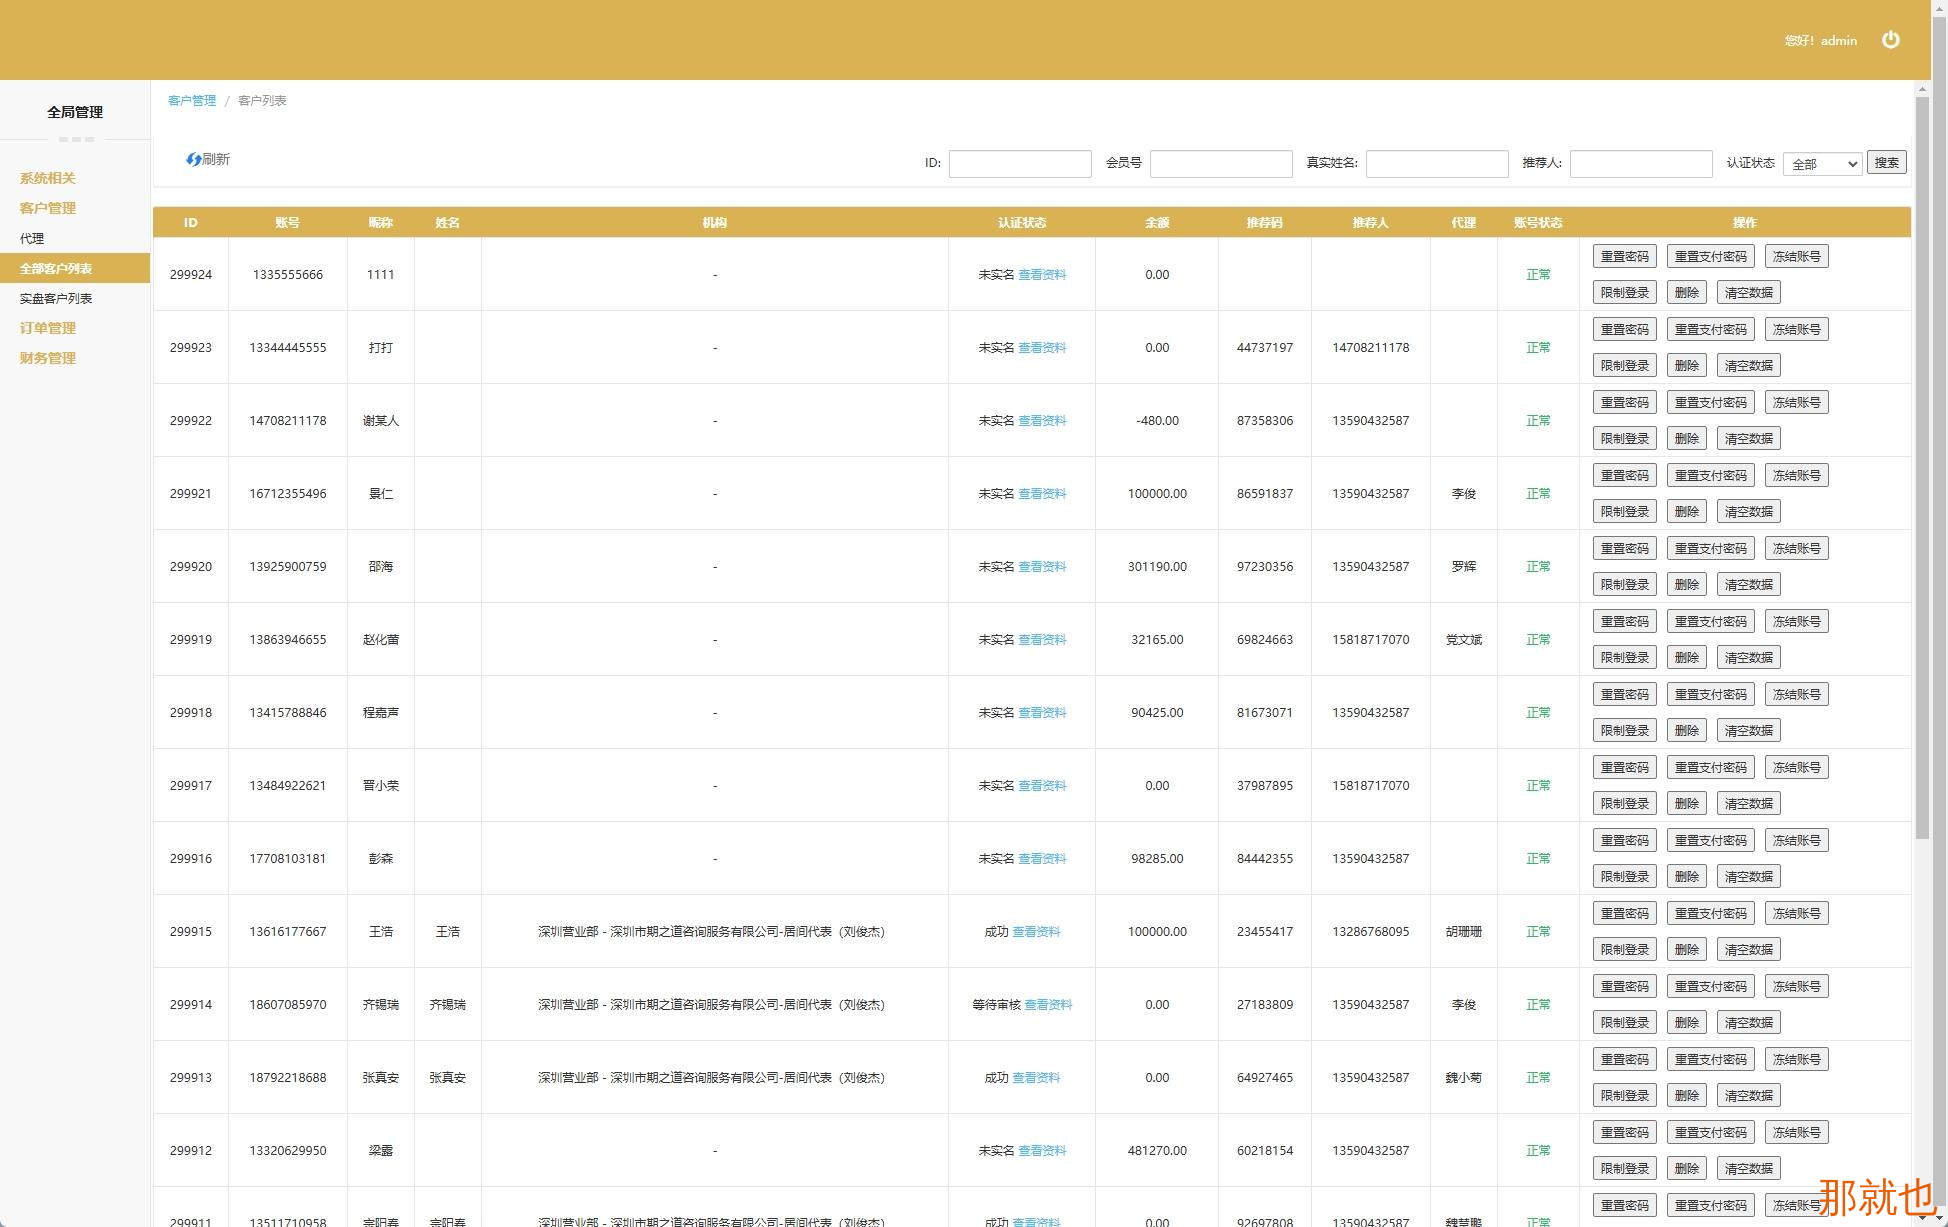Type-focus the 真实姓名 input box

tap(1436, 164)
